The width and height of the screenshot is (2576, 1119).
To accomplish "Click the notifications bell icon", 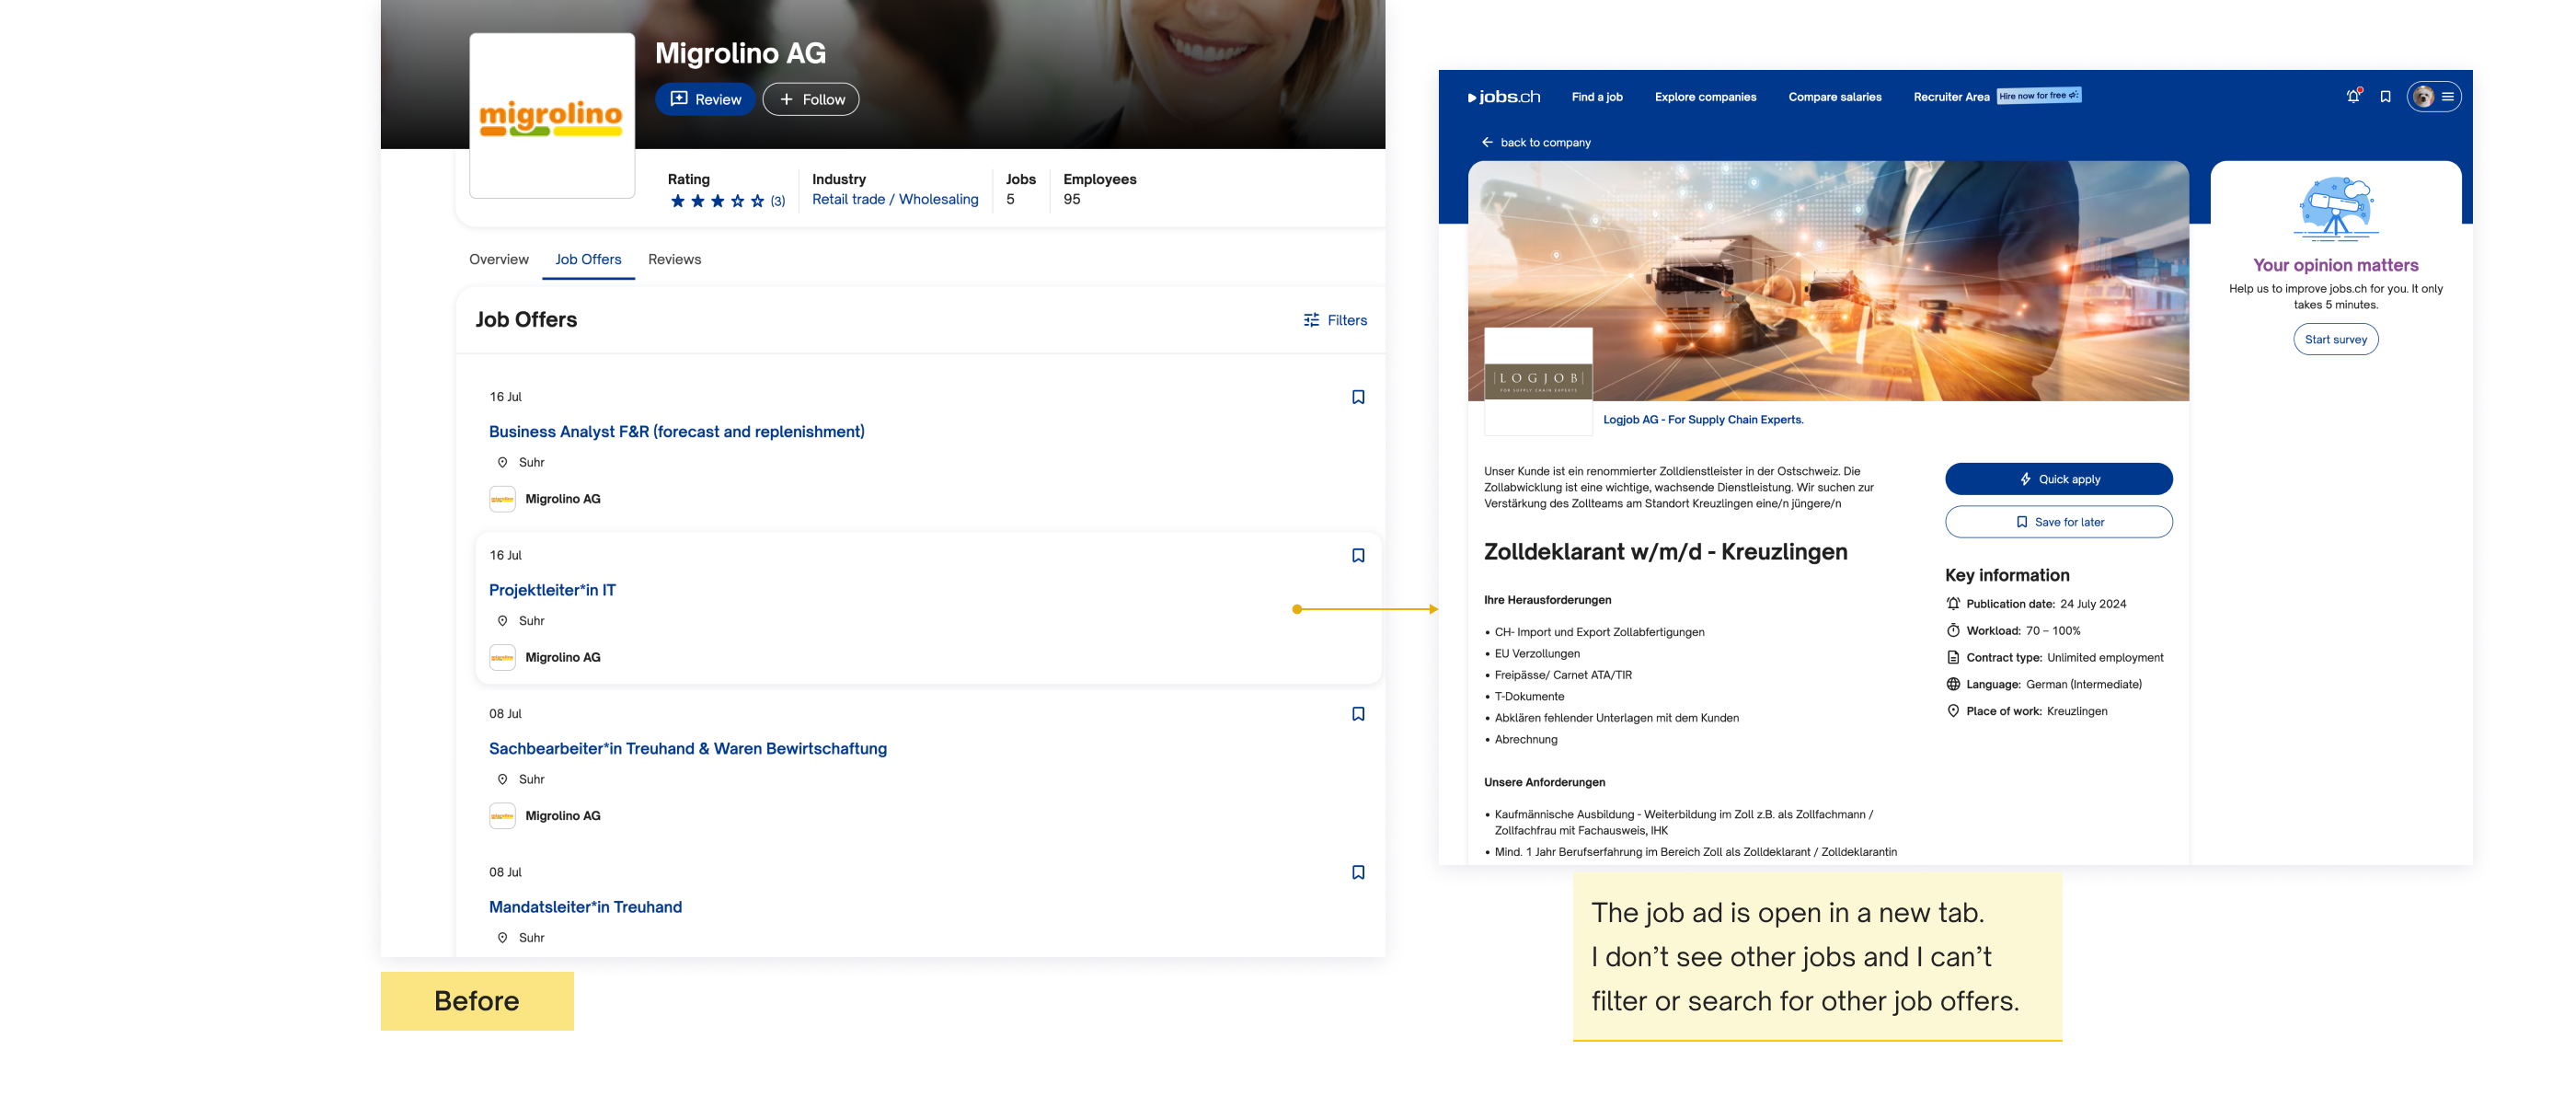I will point(2352,97).
